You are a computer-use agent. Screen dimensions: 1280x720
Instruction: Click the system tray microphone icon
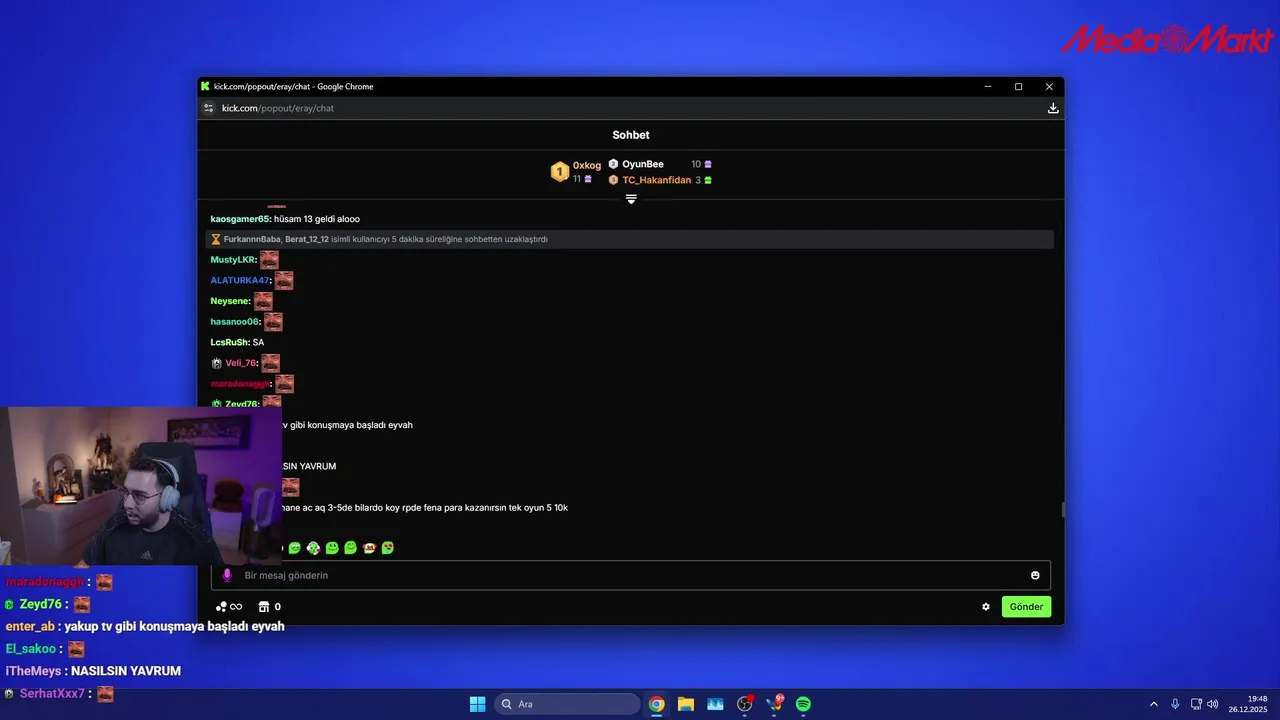tap(1175, 704)
